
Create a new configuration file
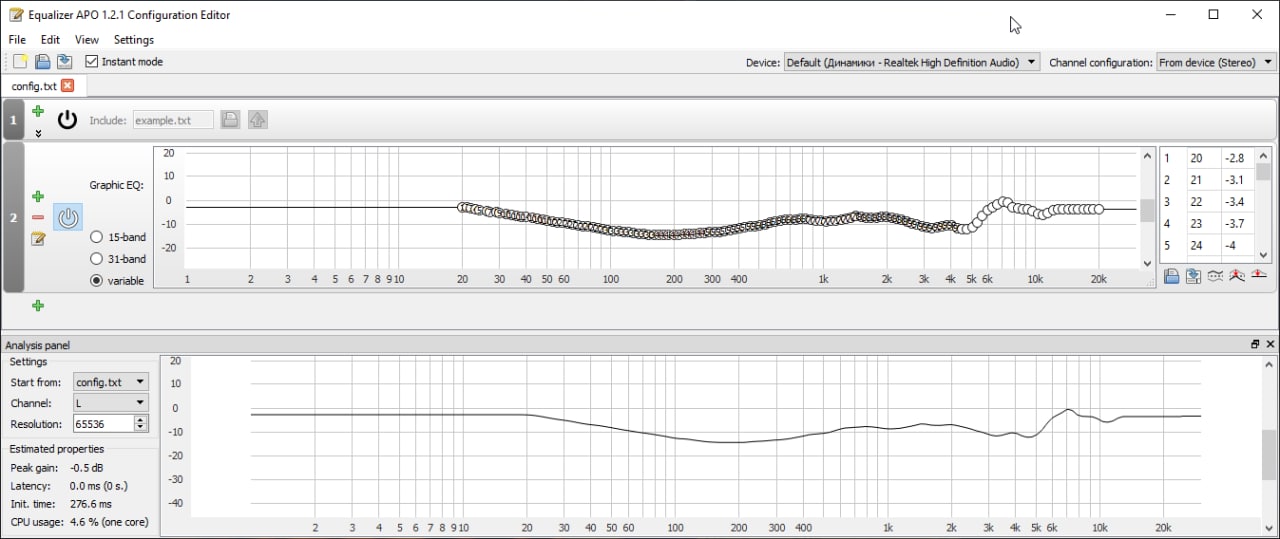click(x=20, y=62)
